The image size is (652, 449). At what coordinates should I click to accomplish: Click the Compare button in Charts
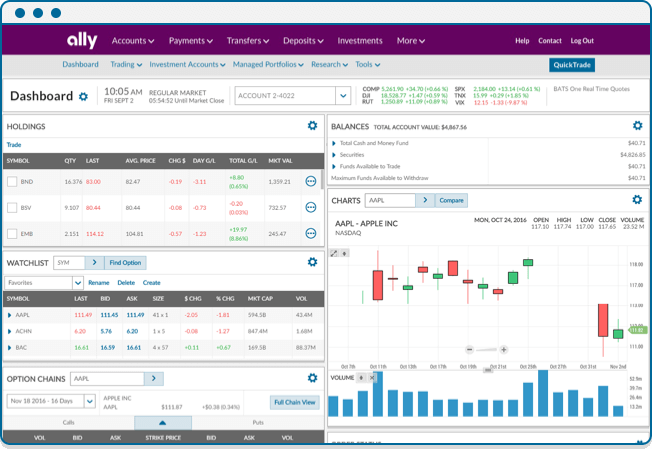pos(451,200)
